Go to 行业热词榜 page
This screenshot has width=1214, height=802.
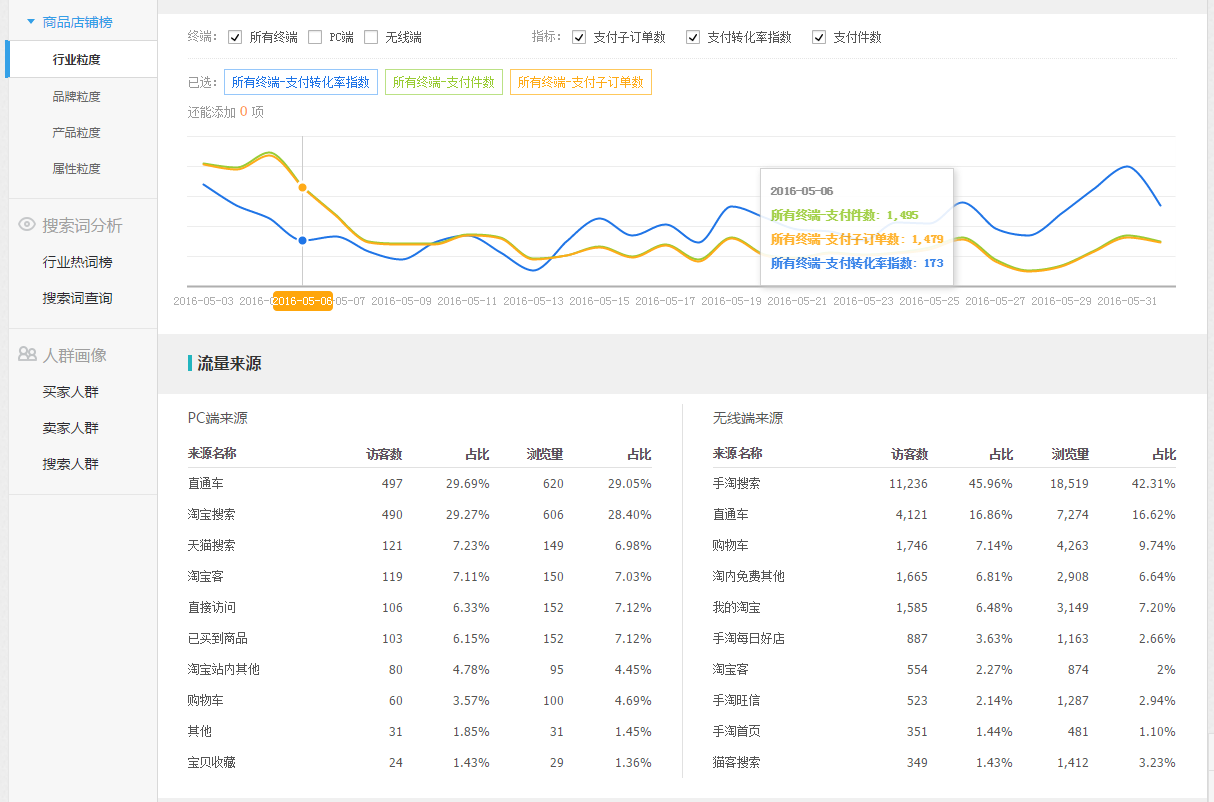click(x=77, y=262)
